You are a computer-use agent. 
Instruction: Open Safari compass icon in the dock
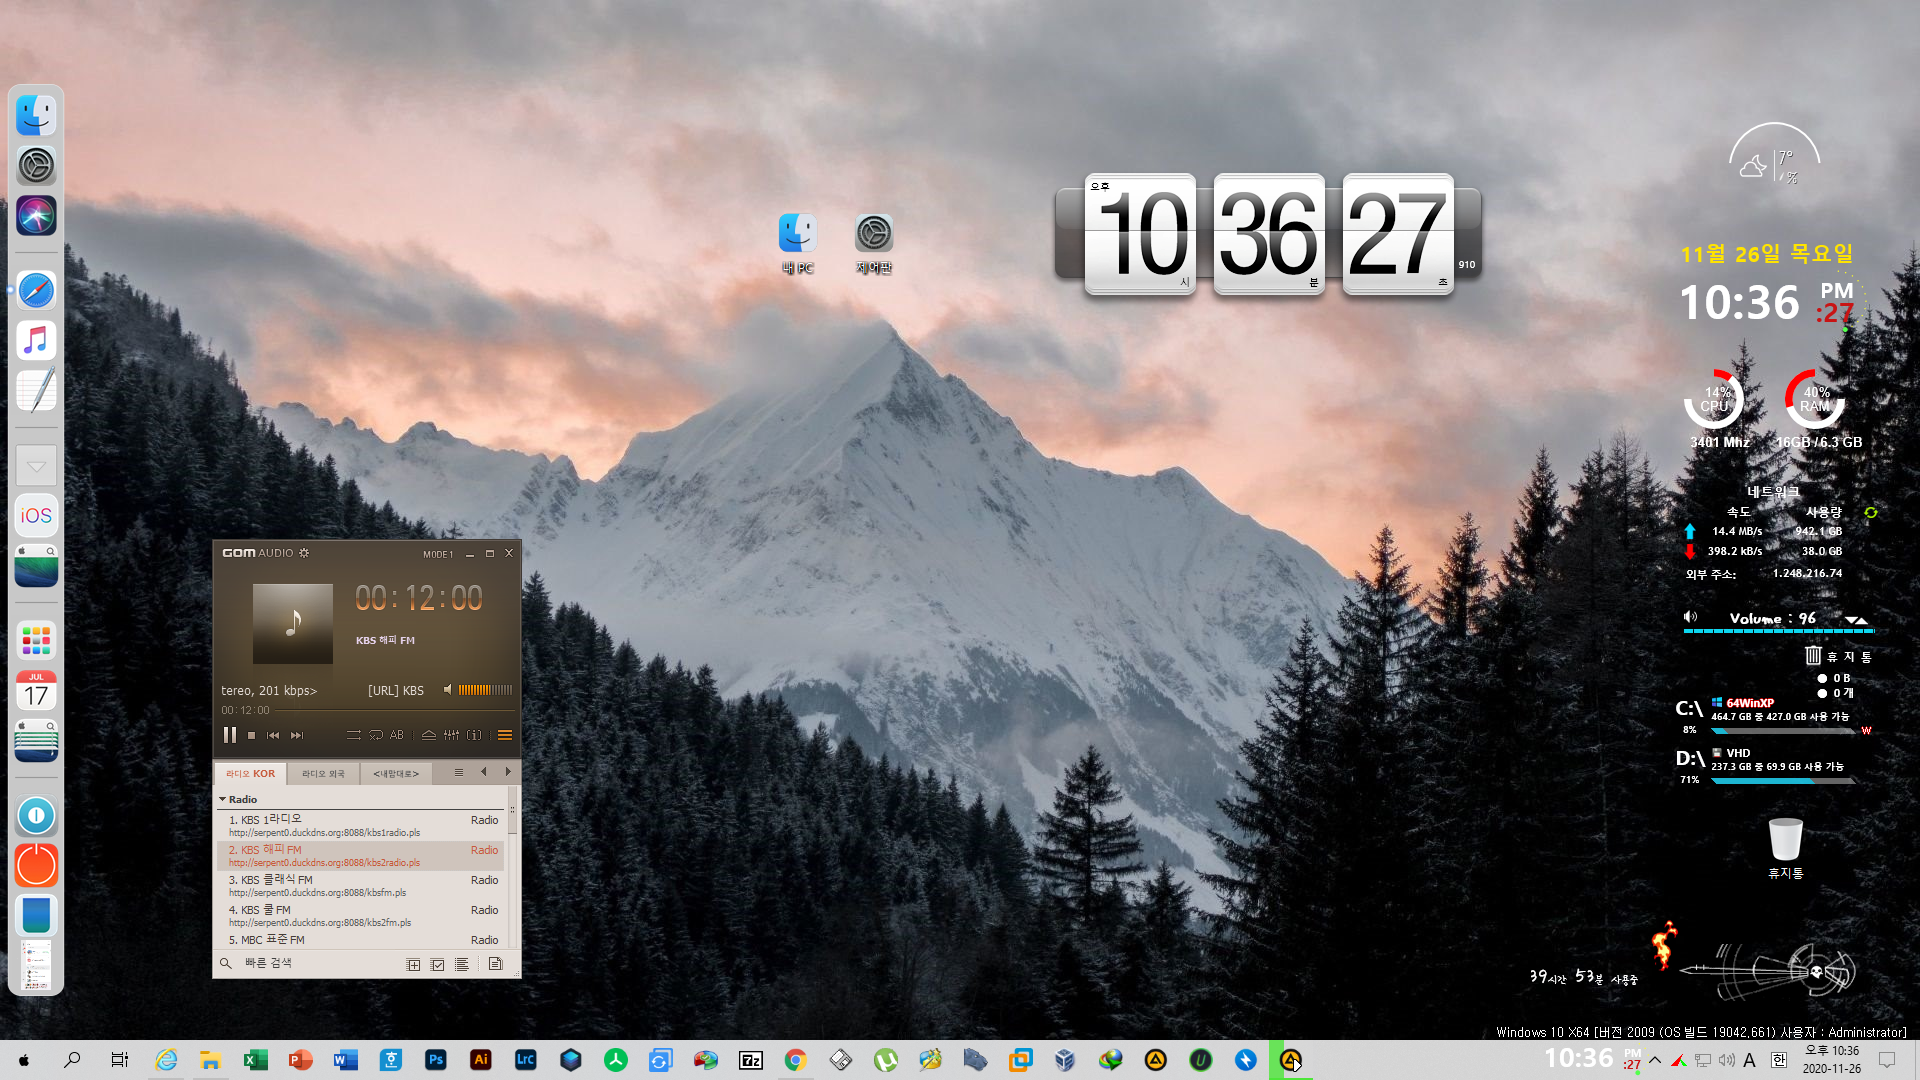pyautogui.click(x=36, y=290)
